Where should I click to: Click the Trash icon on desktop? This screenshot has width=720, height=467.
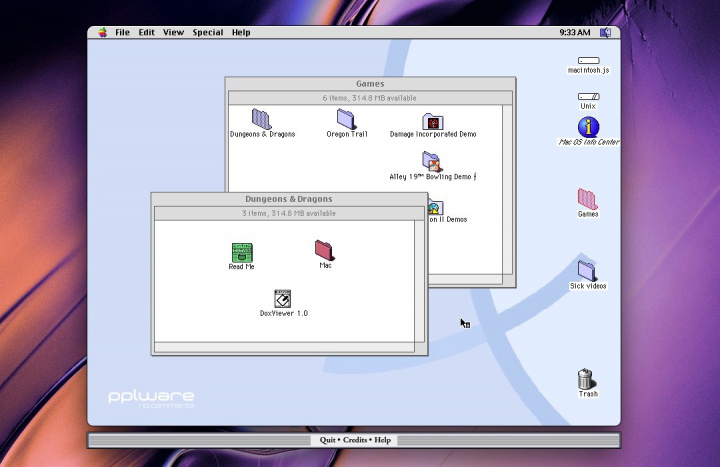(x=587, y=379)
